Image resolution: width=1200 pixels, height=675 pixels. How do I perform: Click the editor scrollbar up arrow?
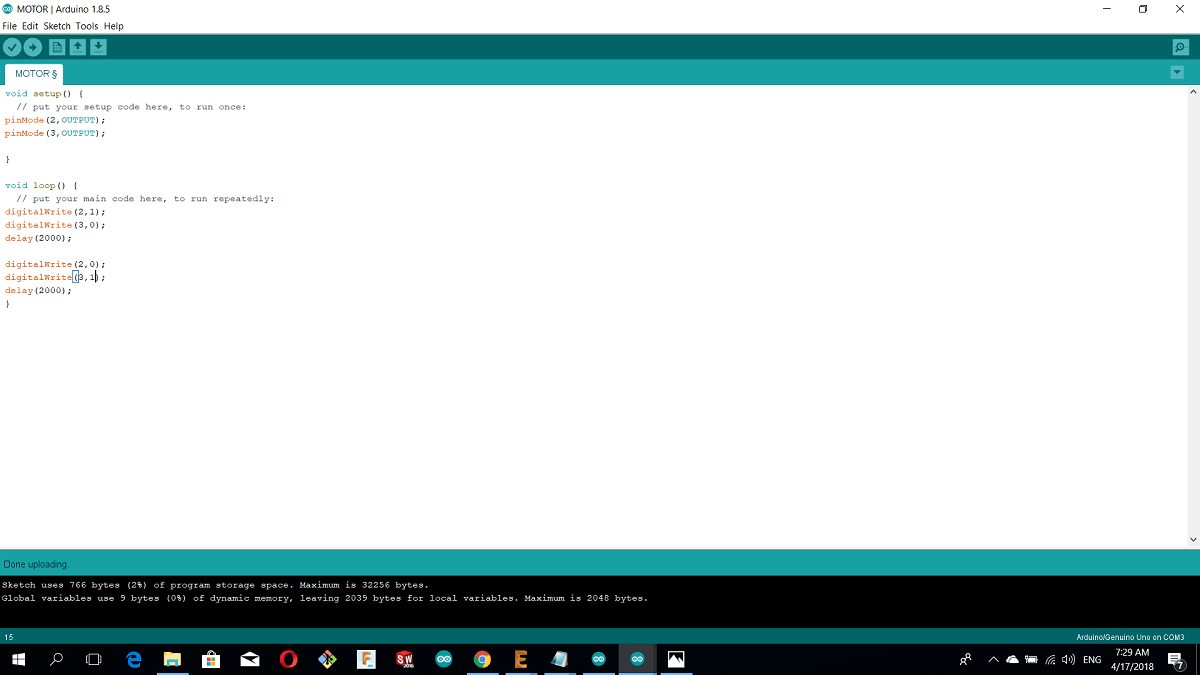1192,92
